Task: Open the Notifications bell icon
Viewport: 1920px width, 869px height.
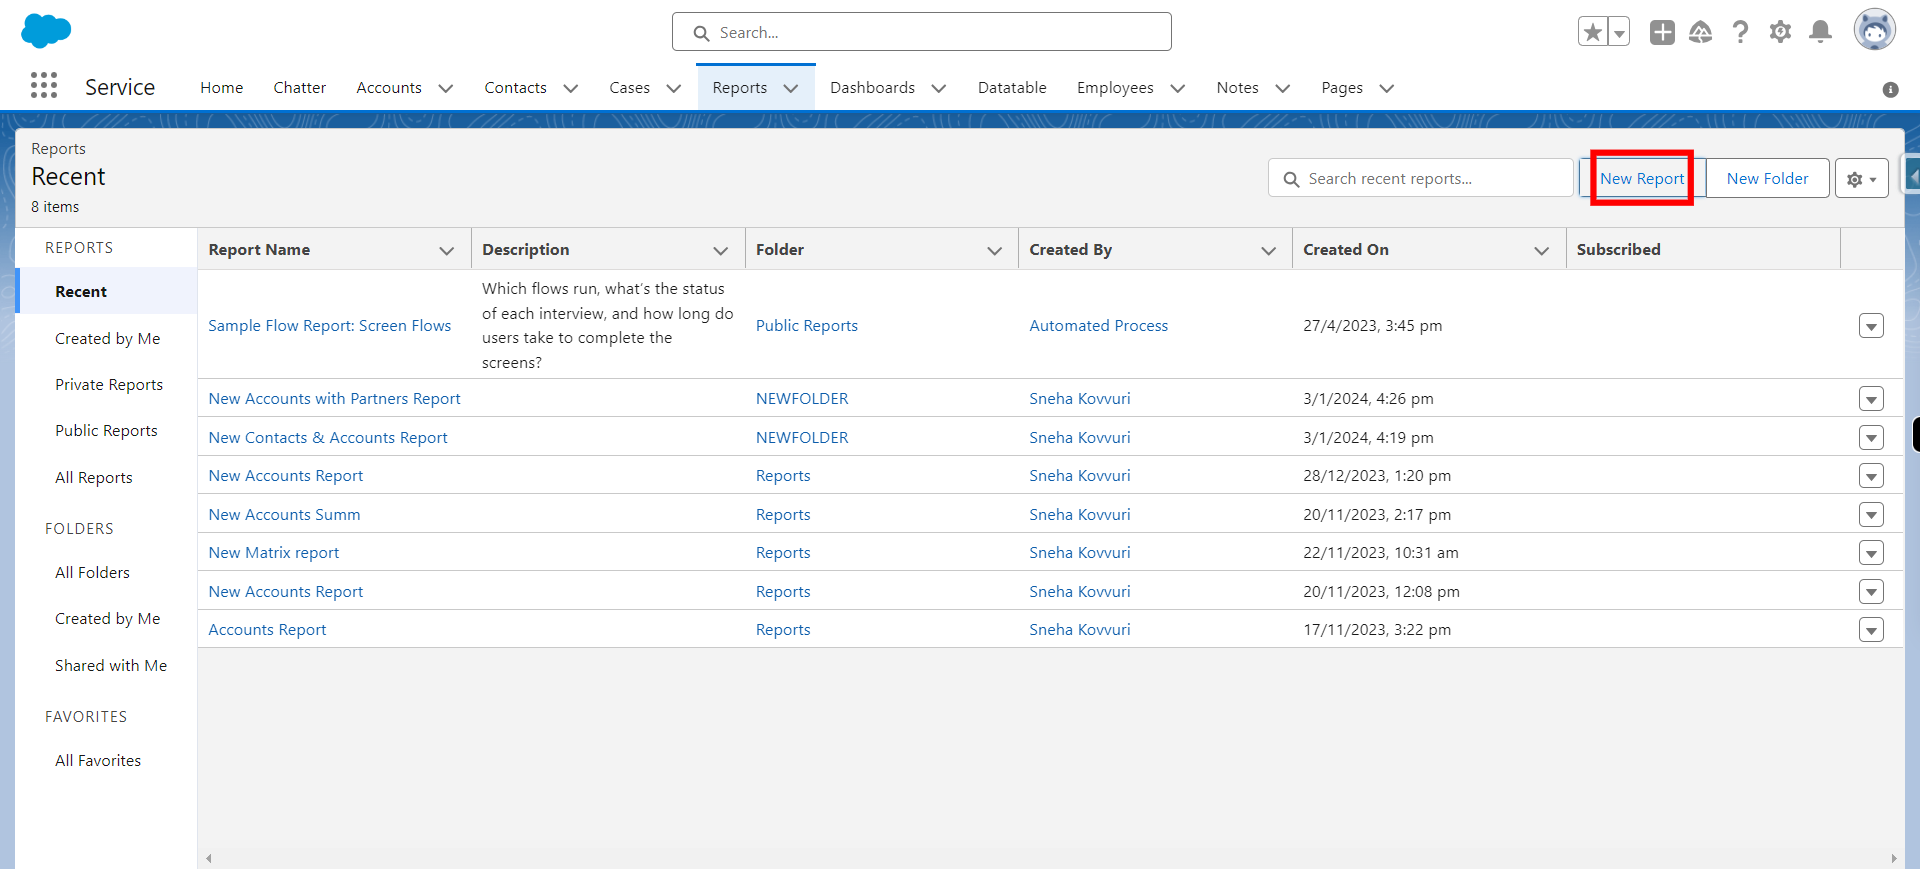Action: tap(1821, 32)
